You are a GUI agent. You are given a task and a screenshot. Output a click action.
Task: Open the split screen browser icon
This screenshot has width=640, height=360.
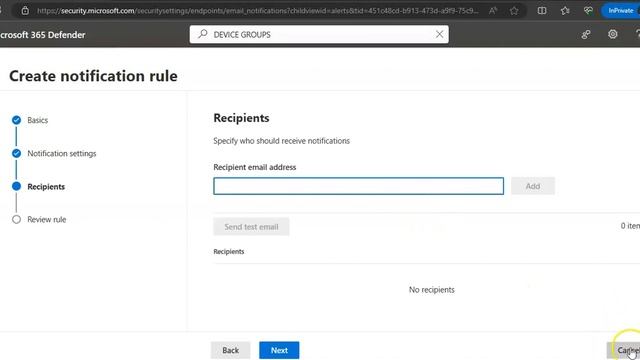[542, 11]
